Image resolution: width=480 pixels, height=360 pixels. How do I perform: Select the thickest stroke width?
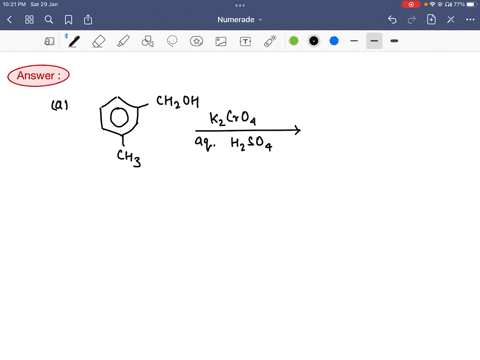(394, 41)
